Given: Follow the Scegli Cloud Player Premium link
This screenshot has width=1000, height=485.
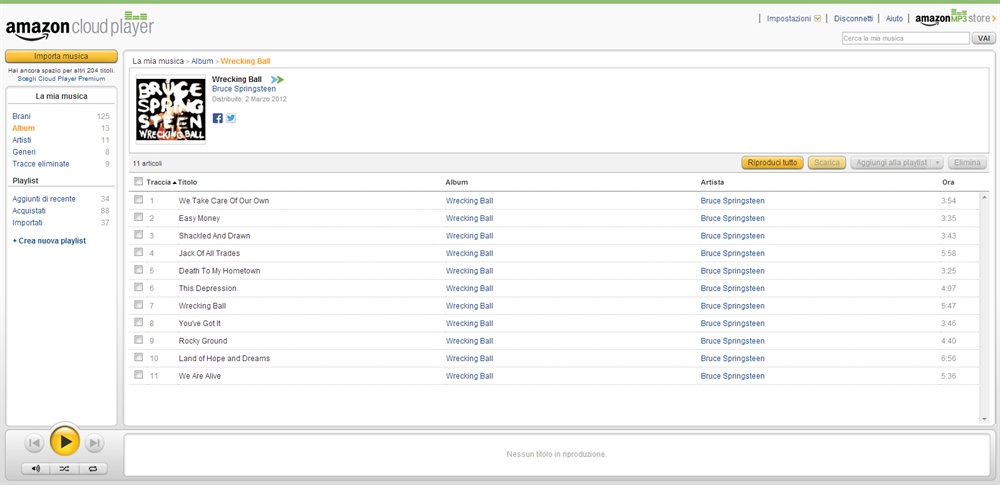Looking at the screenshot, I should pos(61,78).
